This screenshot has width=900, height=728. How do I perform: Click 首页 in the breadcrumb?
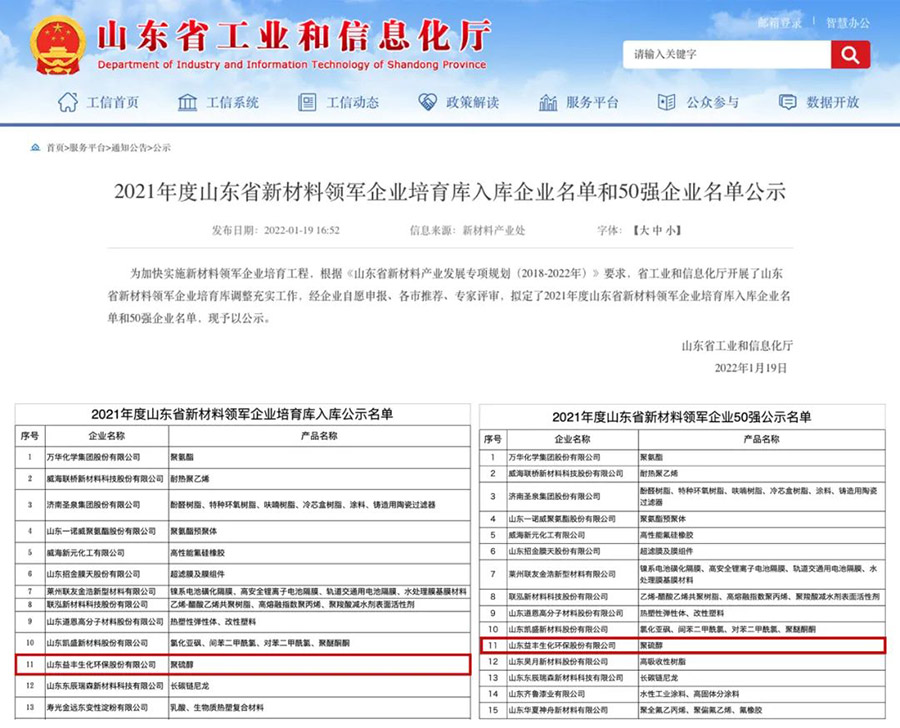pos(55,148)
